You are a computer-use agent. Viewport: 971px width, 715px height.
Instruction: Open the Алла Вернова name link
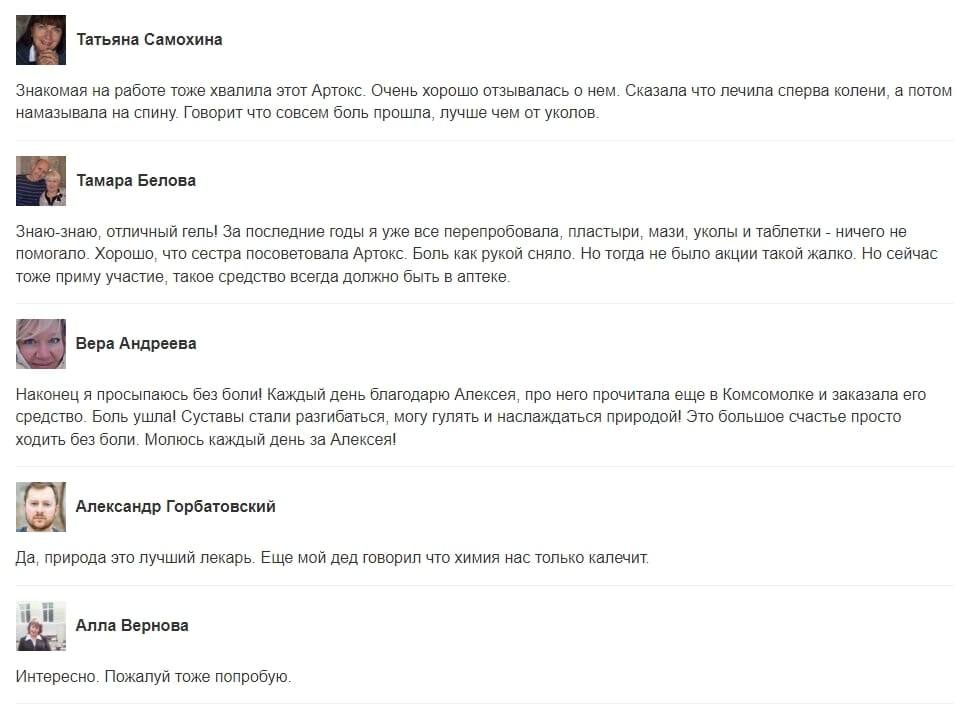tap(132, 625)
